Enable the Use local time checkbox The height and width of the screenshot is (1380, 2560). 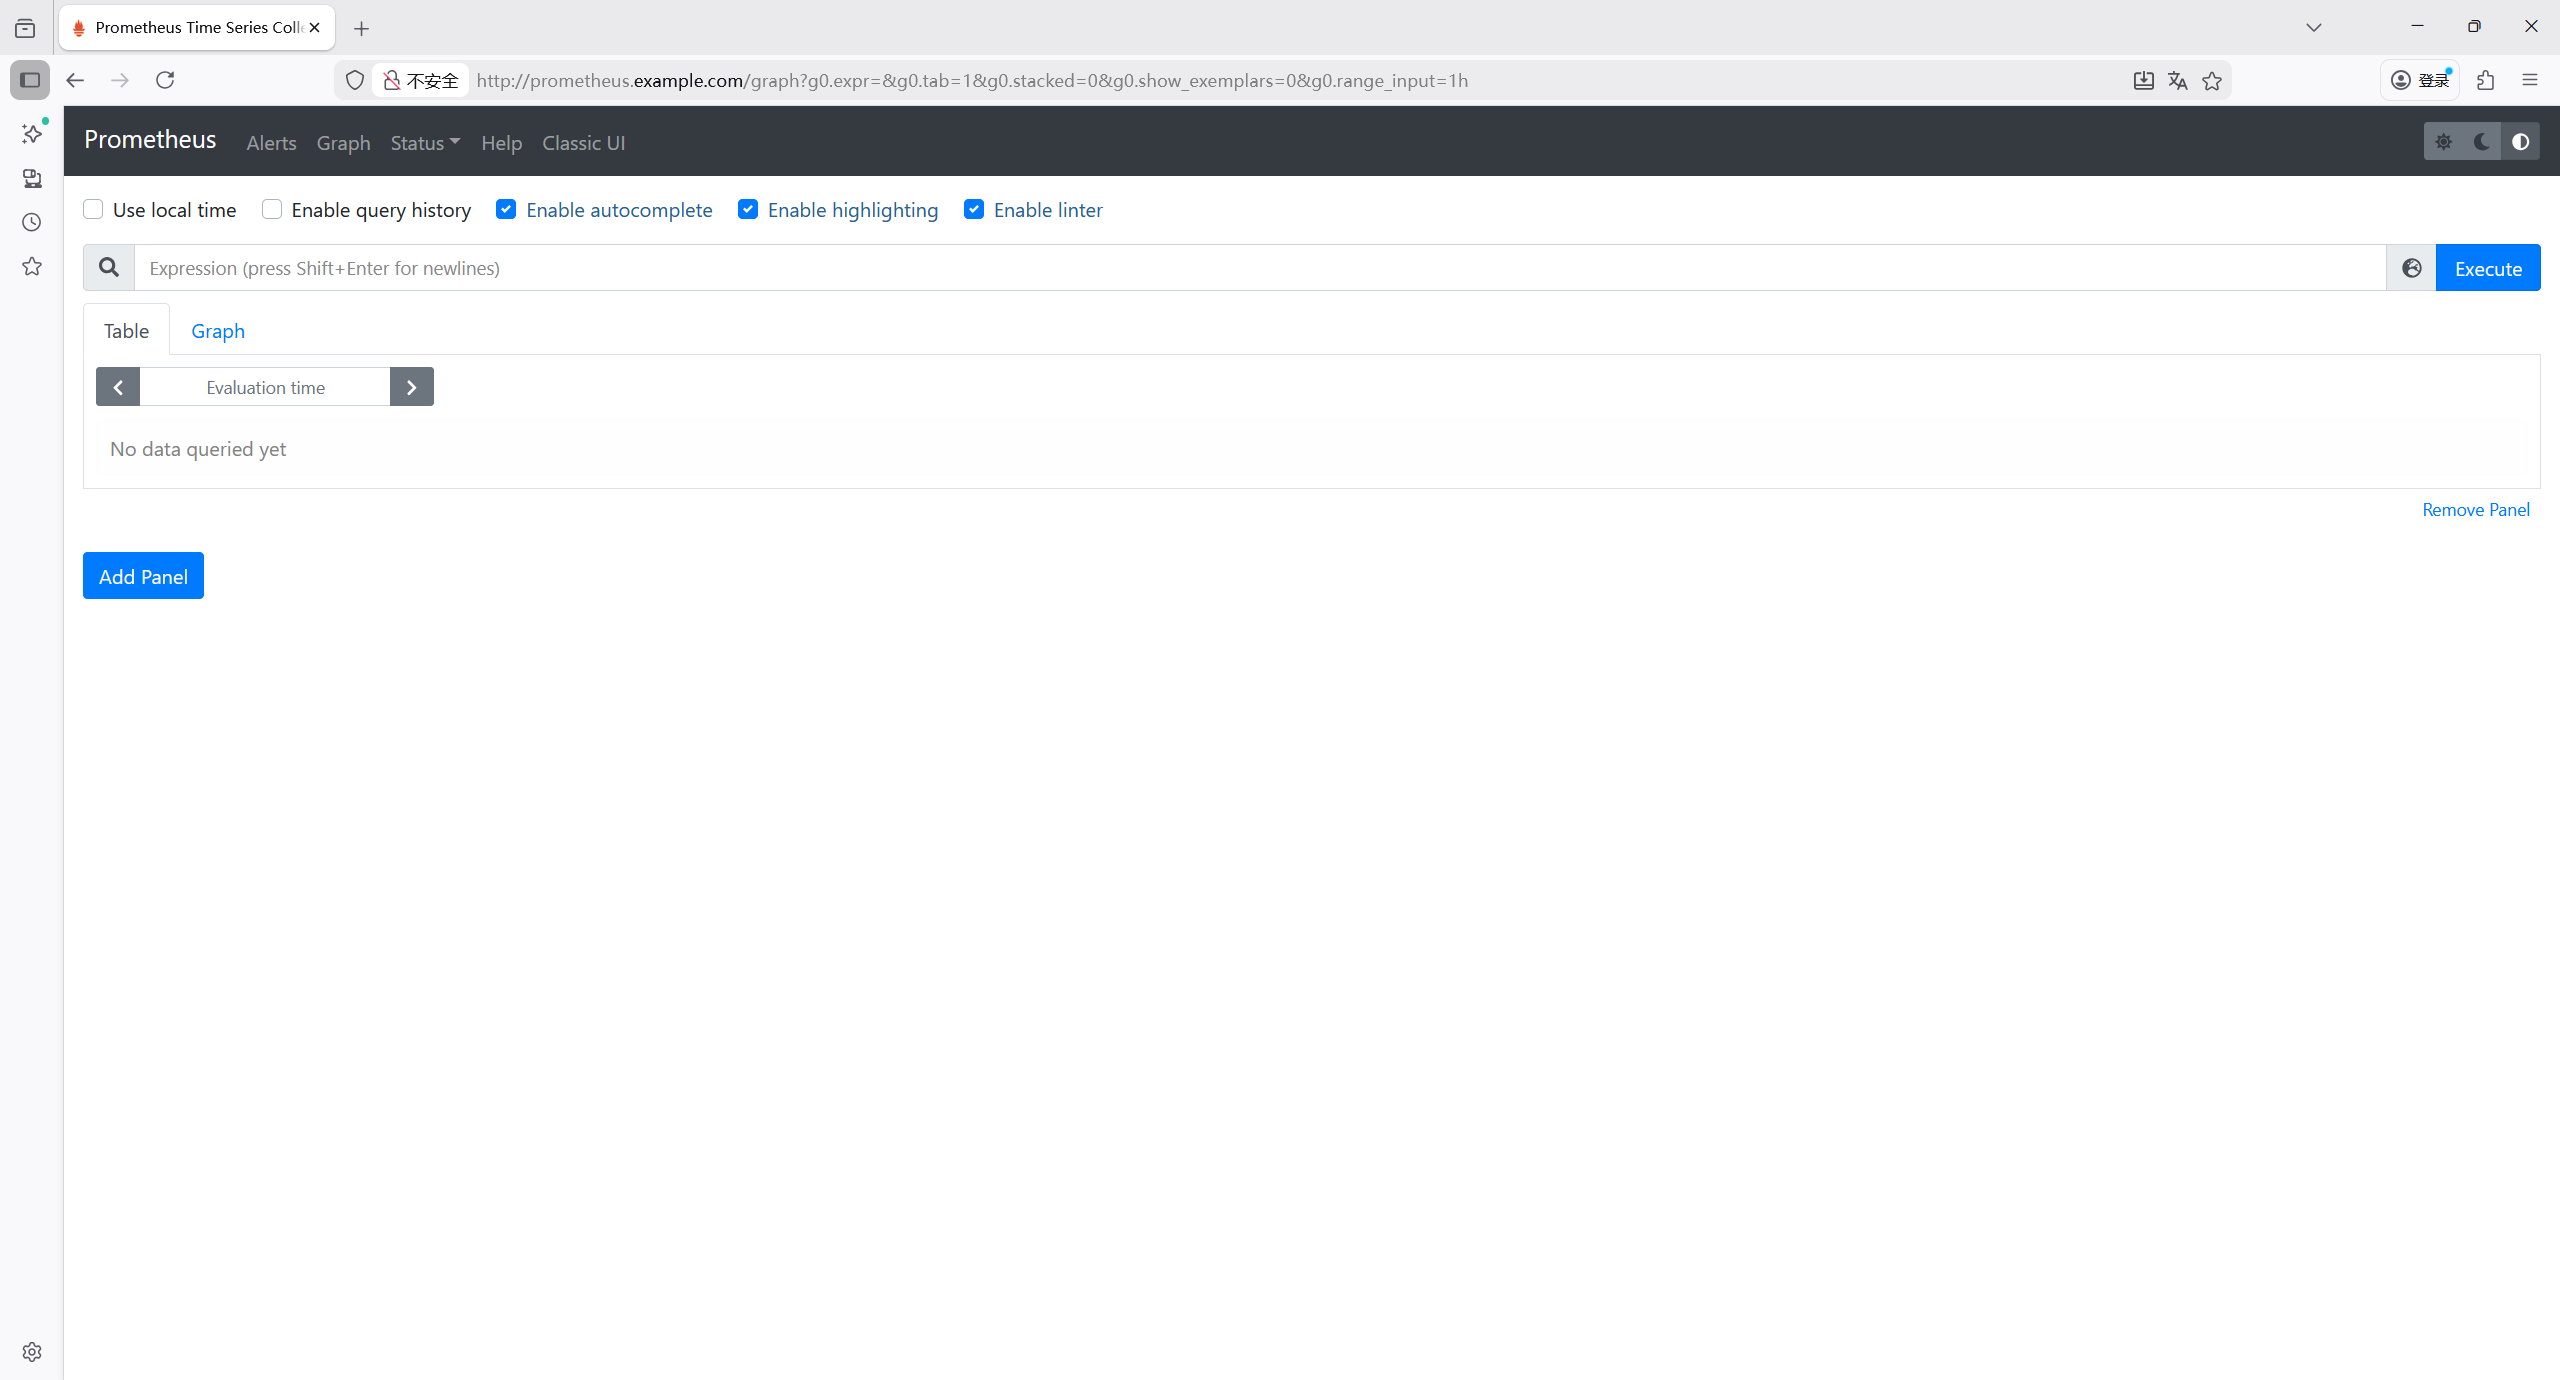pyautogui.click(x=93, y=209)
